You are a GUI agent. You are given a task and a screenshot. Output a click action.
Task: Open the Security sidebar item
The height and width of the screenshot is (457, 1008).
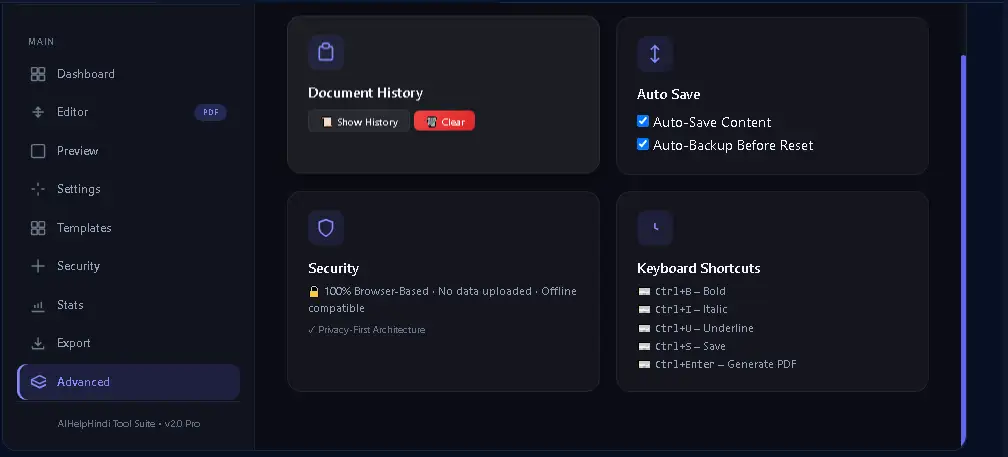click(x=129, y=266)
